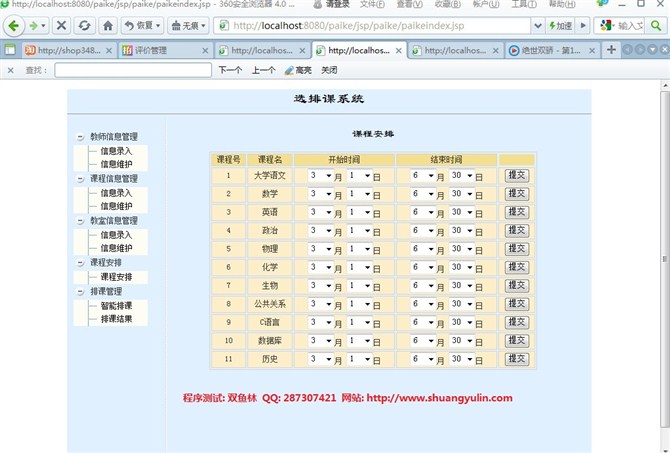The height and width of the screenshot is (453, 670).
Task: Stop loading with the X toolbar button
Action: (62, 26)
